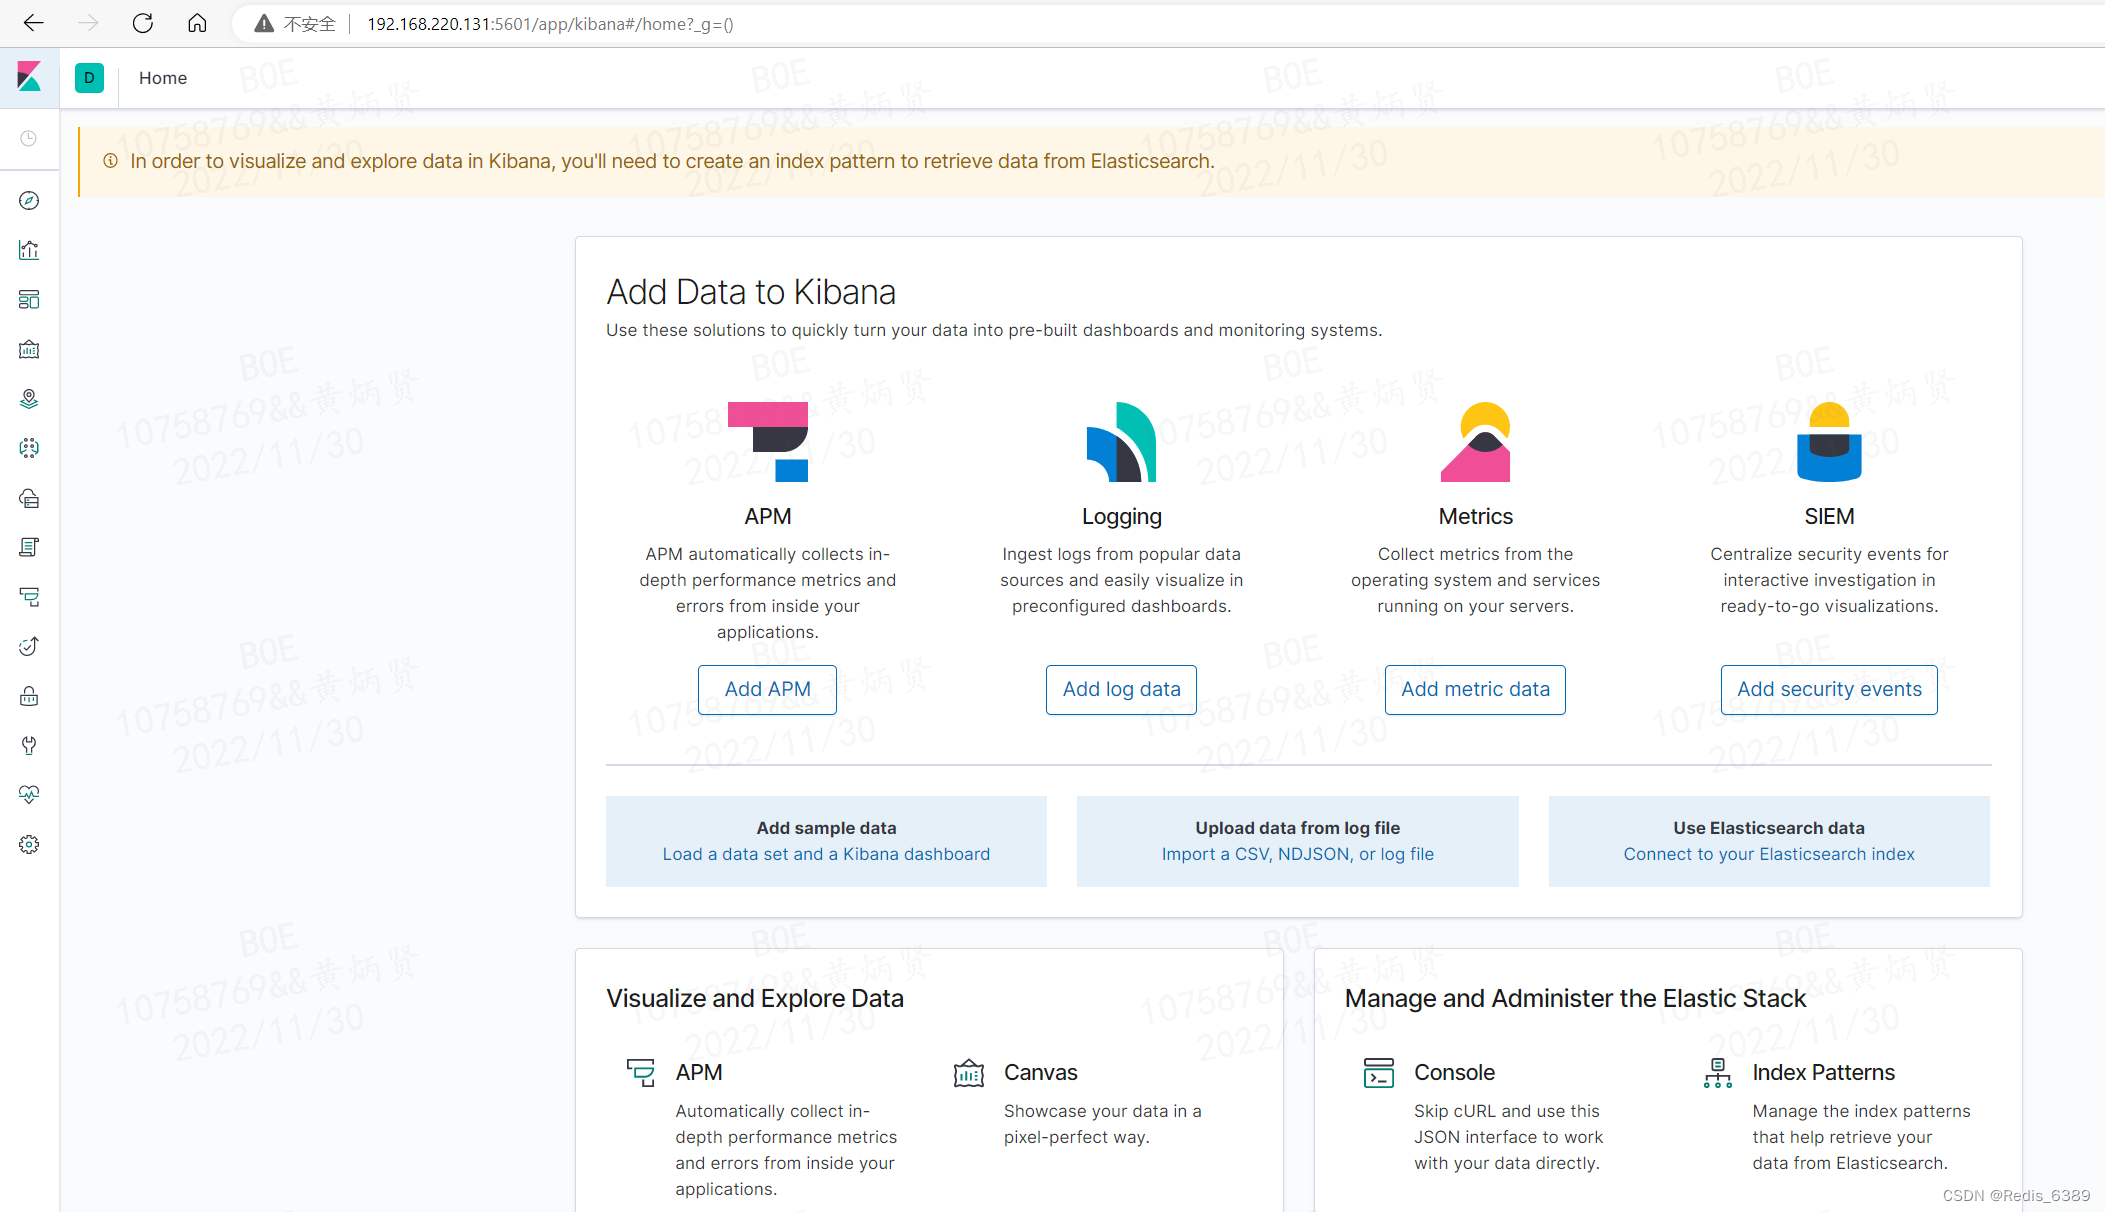2105x1212 pixels.
Task: Open Maps icon in sidebar
Action: point(29,399)
